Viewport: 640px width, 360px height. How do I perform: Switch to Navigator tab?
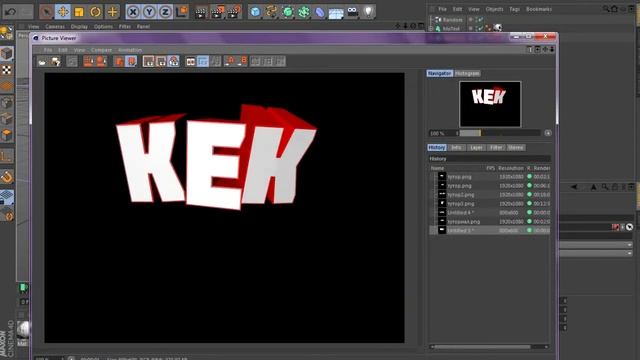click(440, 73)
